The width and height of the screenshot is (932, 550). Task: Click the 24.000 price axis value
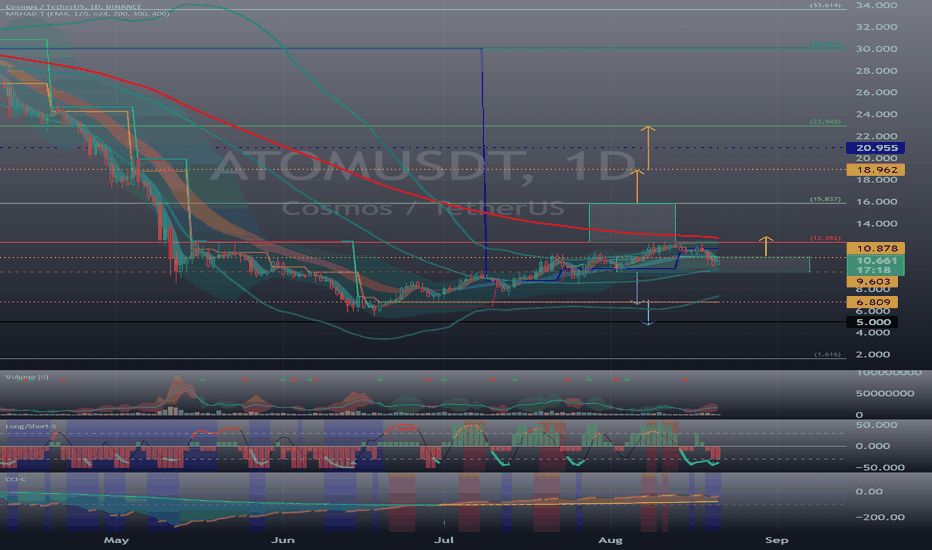click(876, 114)
